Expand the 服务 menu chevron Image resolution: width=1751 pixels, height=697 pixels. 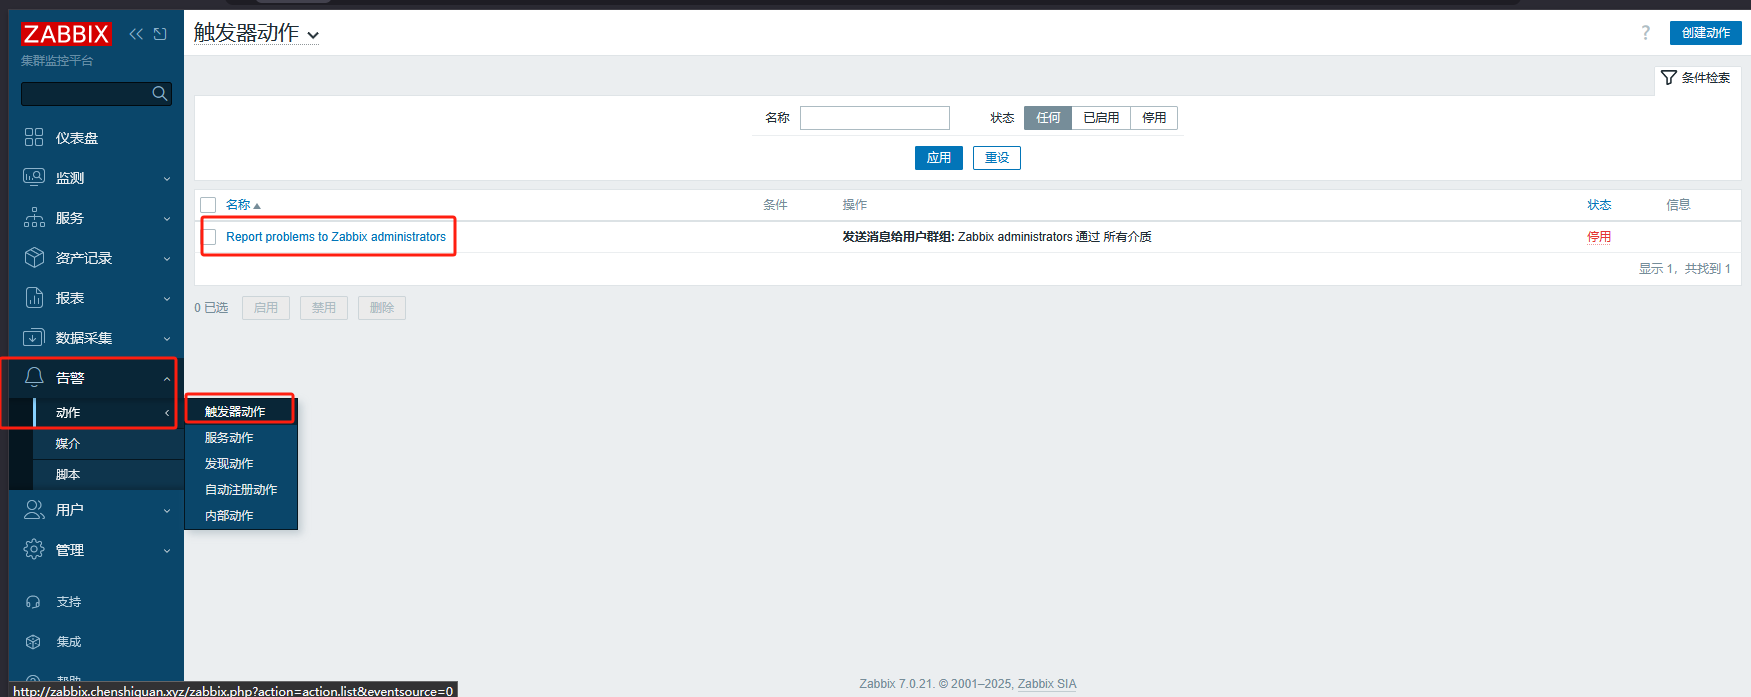[x=167, y=219]
